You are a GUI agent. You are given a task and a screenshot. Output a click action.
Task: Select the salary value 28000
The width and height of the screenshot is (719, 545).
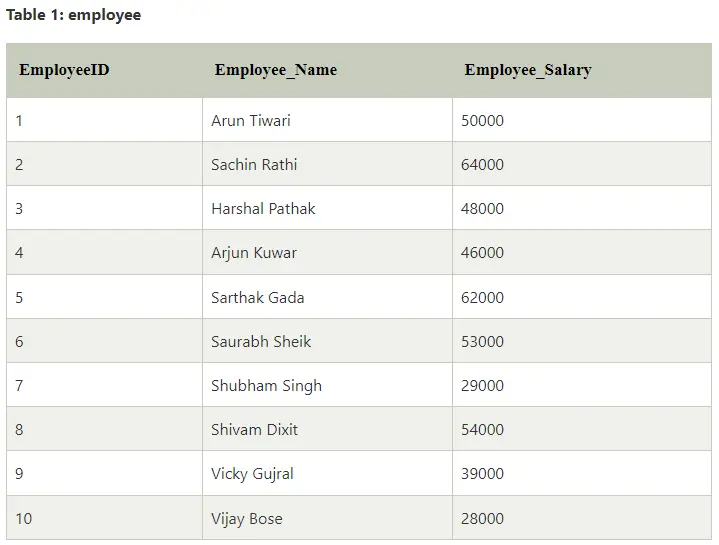482,518
